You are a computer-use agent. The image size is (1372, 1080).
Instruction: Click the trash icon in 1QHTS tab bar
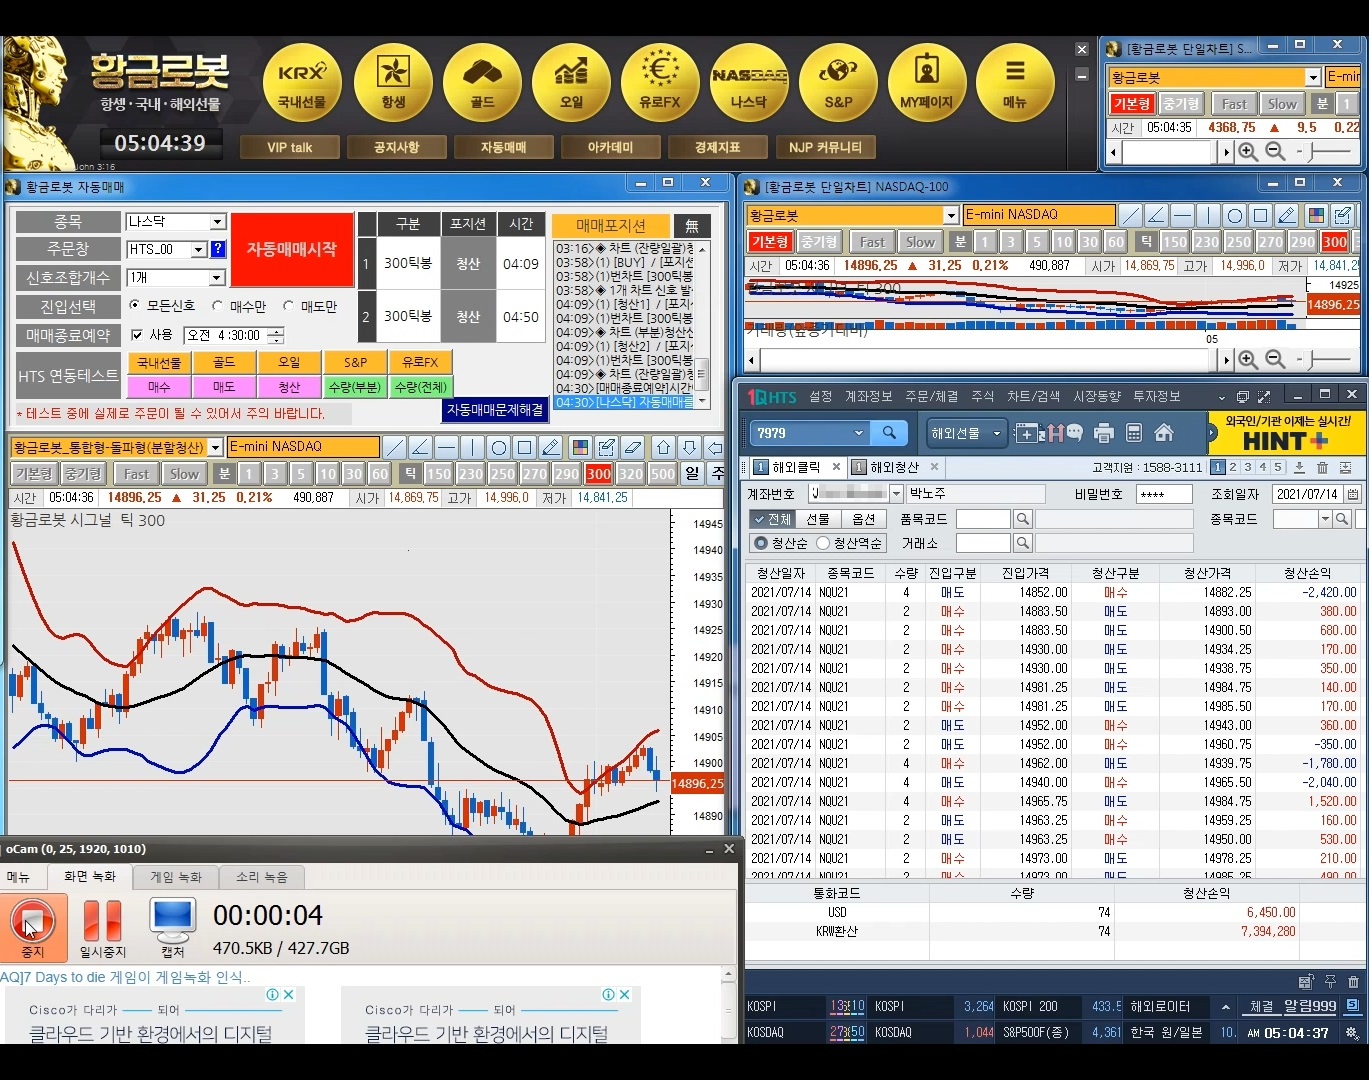[x=1322, y=467]
